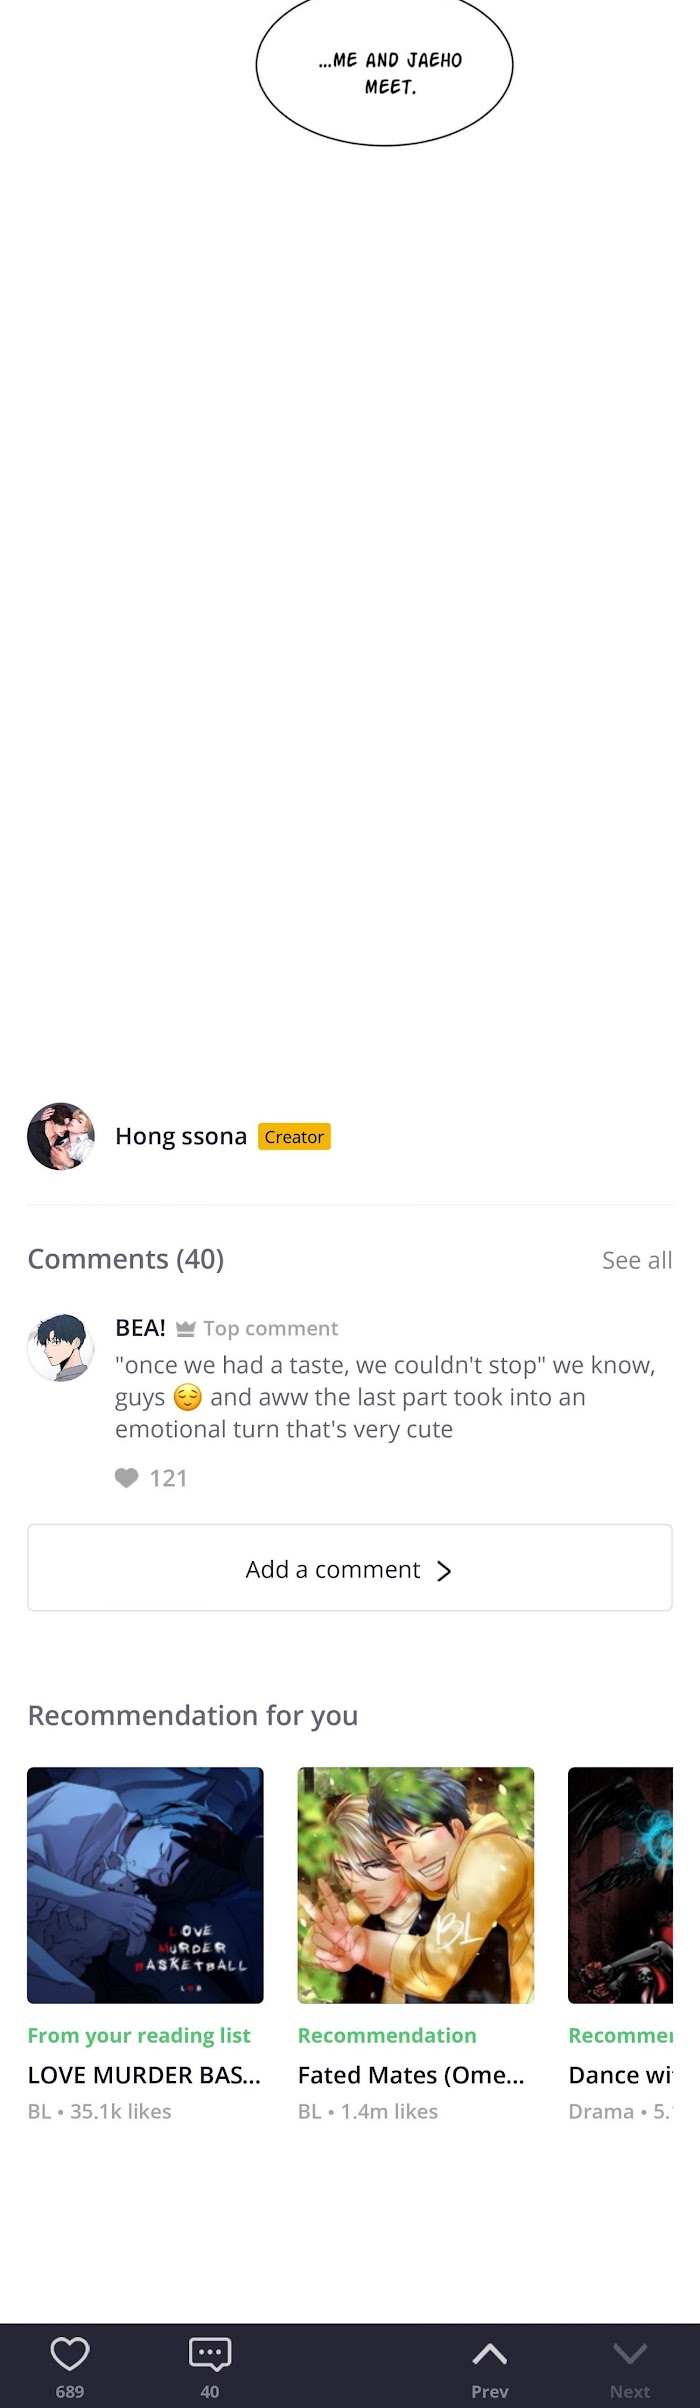Open Fated Mates cover thumbnail
The width and height of the screenshot is (700, 2408).
tap(416, 1885)
